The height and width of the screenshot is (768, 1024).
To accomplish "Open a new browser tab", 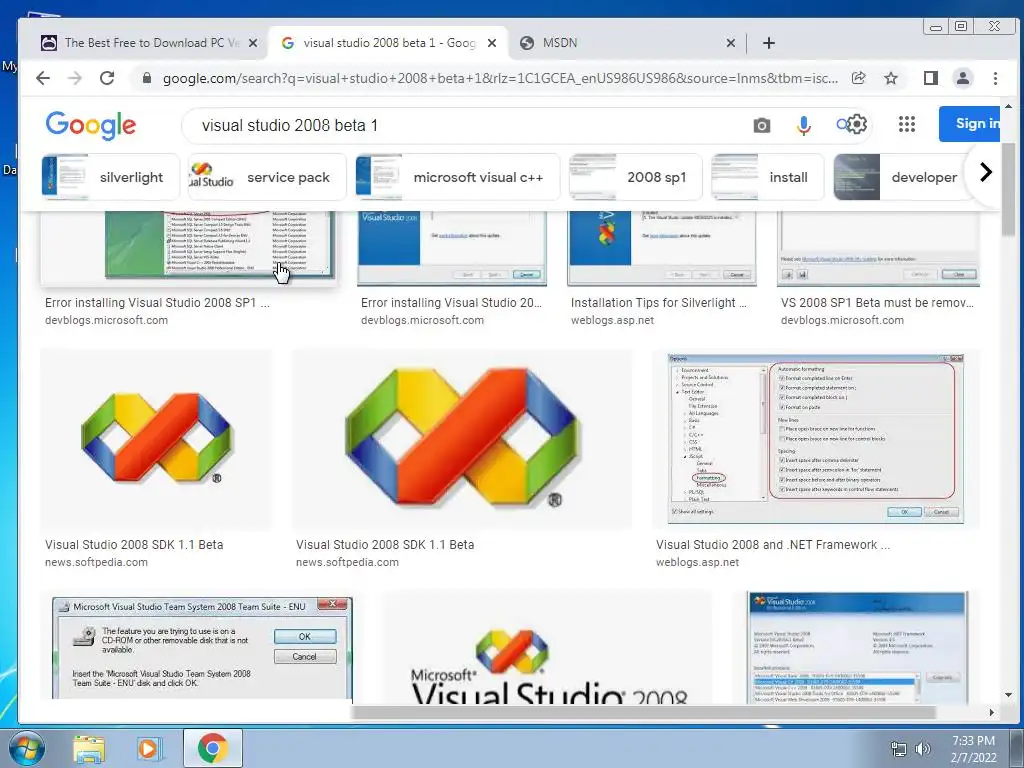I will pyautogui.click(x=769, y=43).
